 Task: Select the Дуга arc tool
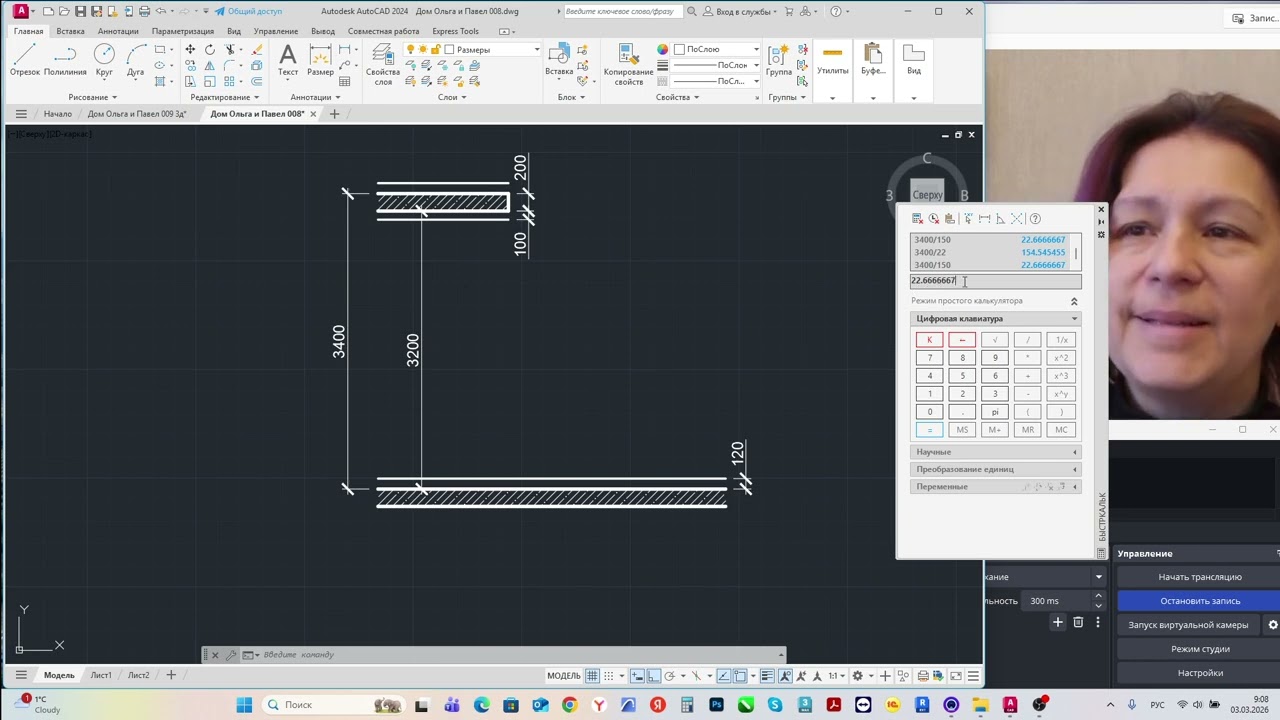(135, 60)
